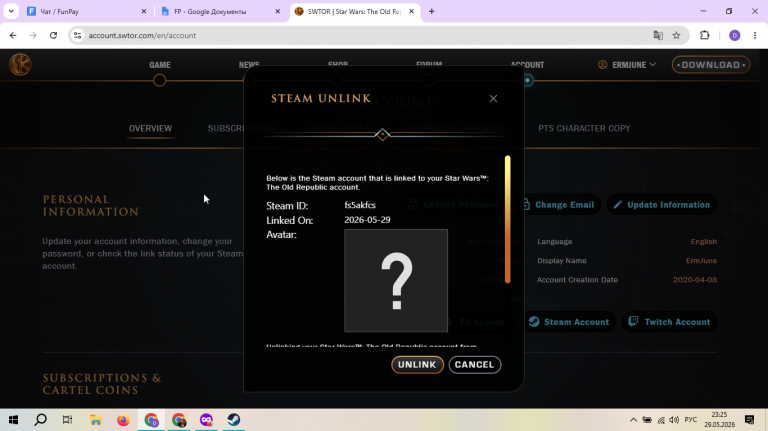Click the Language value English
Screen dimensions: 768x431
(x=703, y=241)
